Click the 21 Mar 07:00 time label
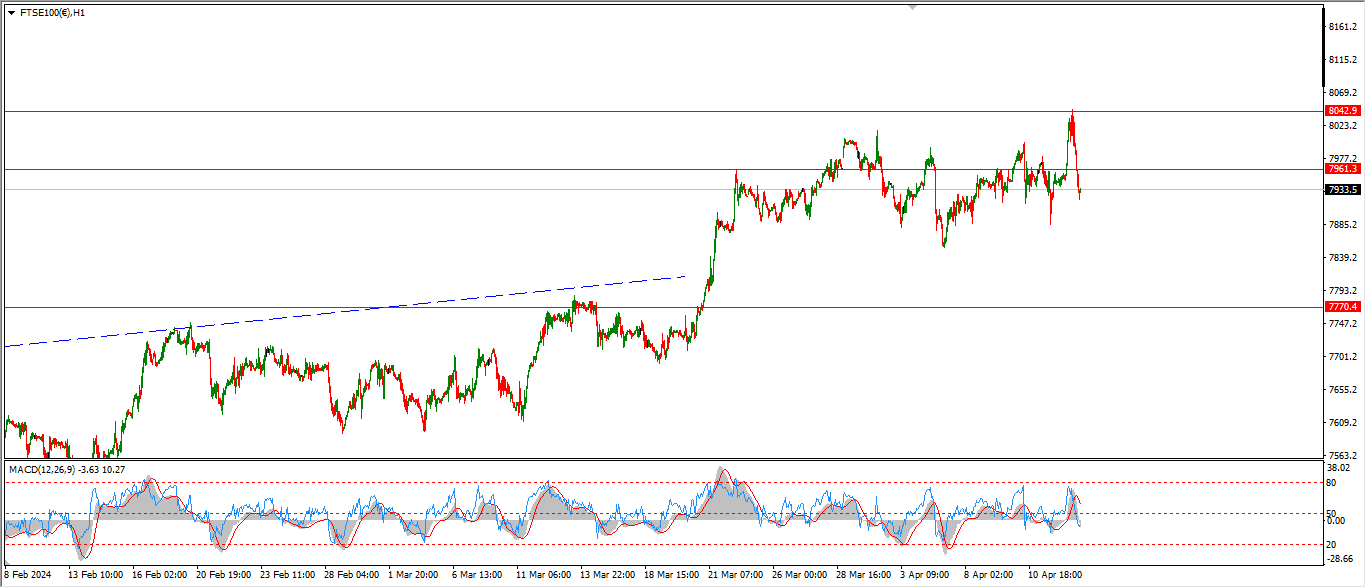This screenshot has width=1366, height=588. (734, 576)
